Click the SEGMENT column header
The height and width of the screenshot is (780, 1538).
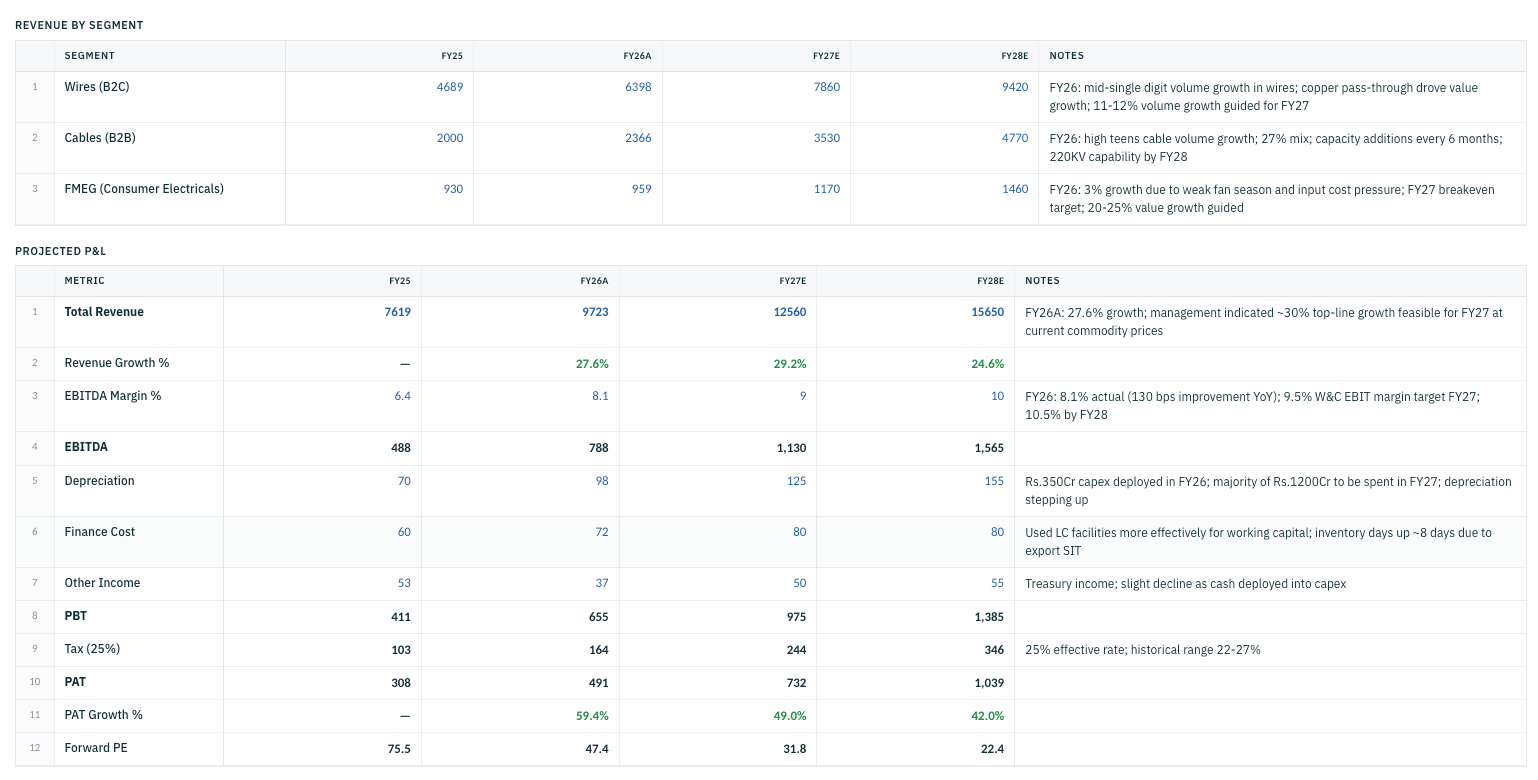coord(90,56)
